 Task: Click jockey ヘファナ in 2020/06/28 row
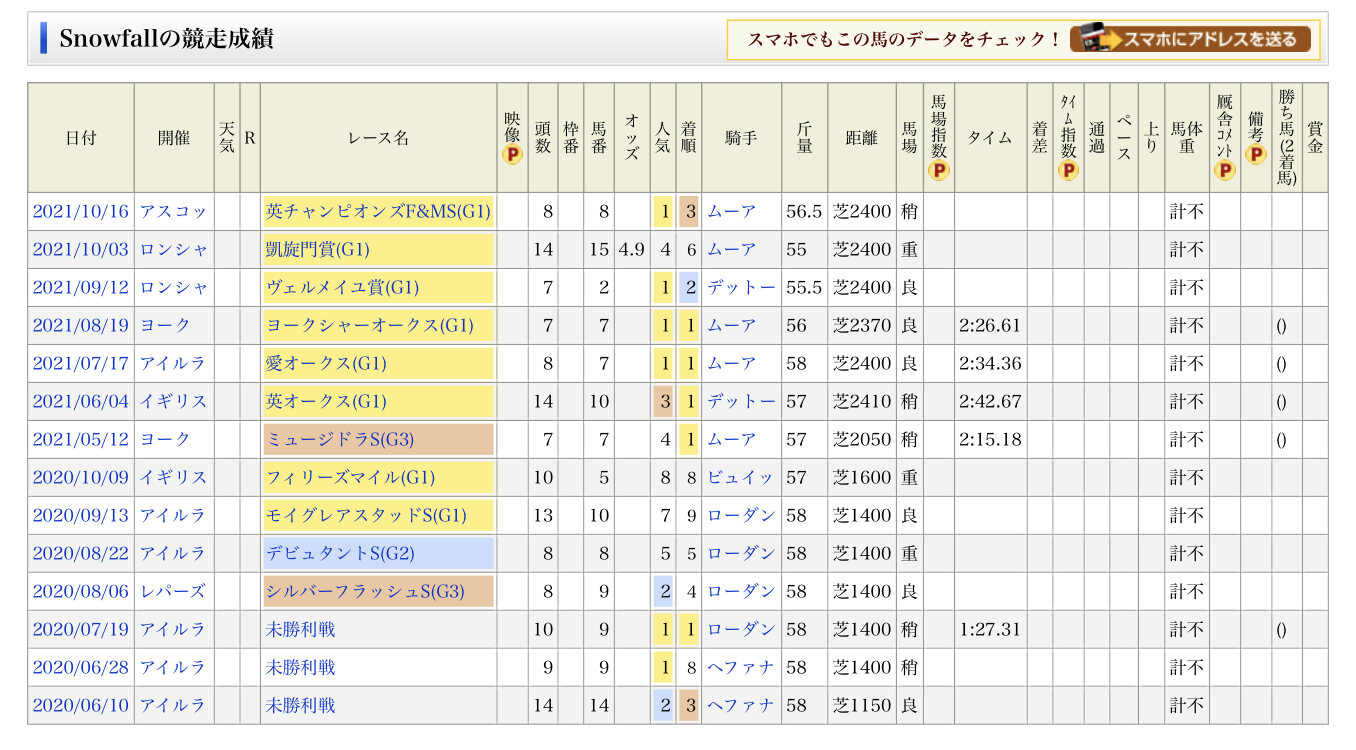tap(741, 668)
